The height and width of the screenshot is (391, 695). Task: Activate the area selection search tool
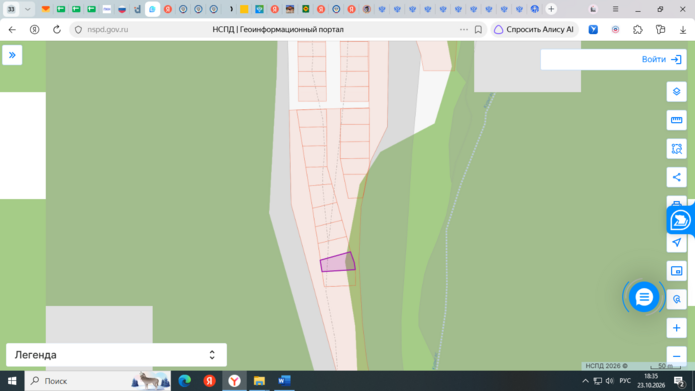click(x=676, y=149)
